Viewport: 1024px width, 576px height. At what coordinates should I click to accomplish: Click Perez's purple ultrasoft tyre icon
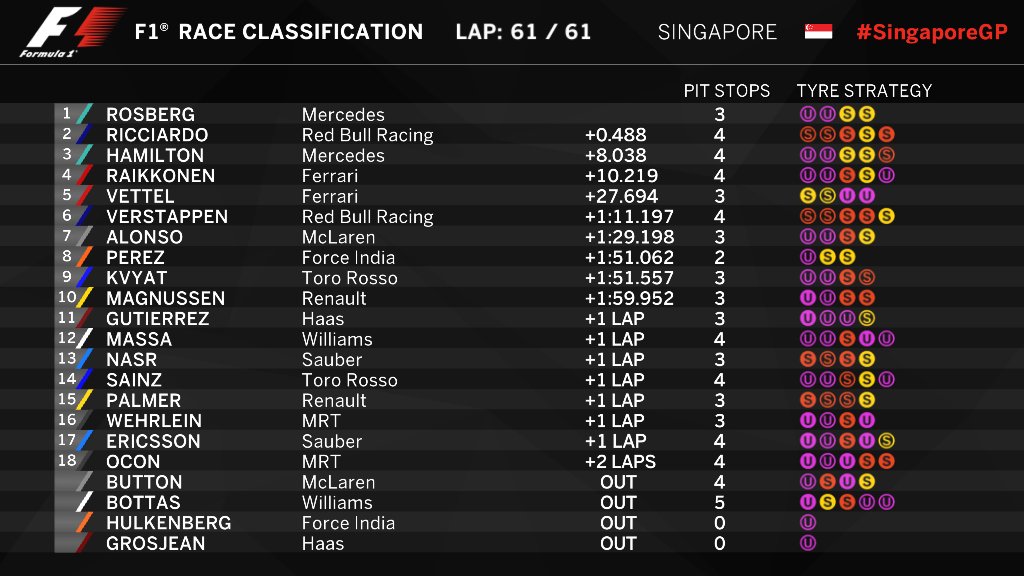(x=808, y=257)
